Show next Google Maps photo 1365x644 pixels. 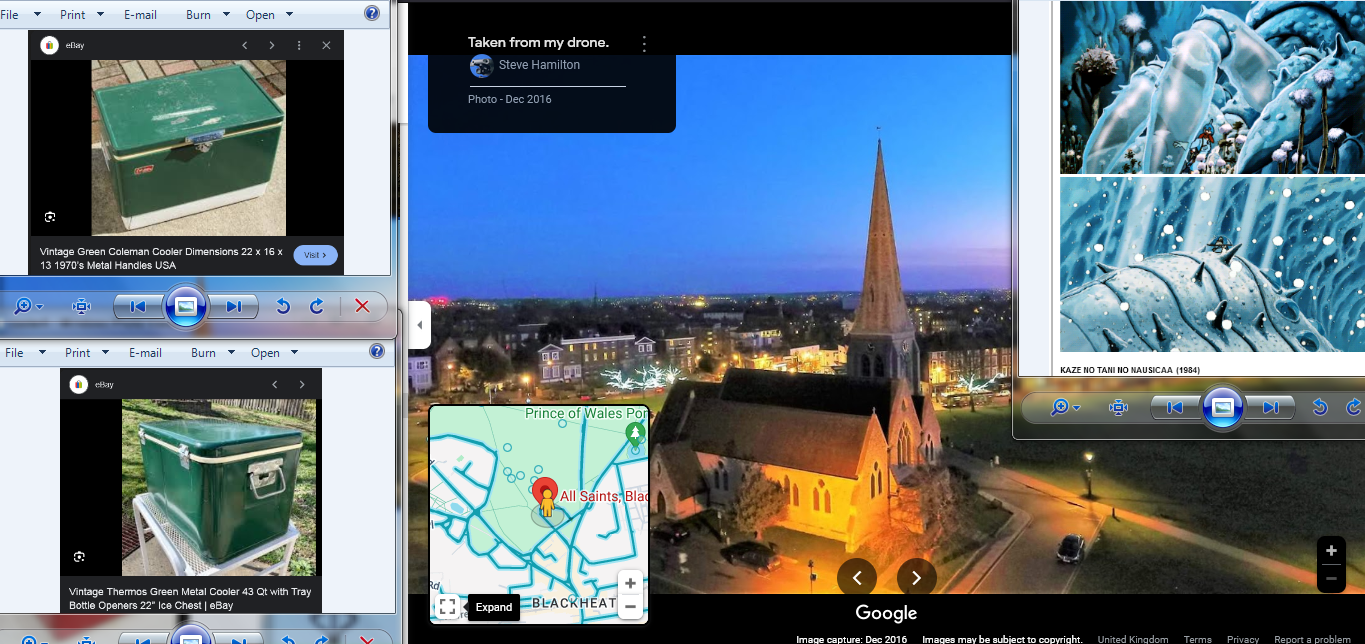coord(917,577)
